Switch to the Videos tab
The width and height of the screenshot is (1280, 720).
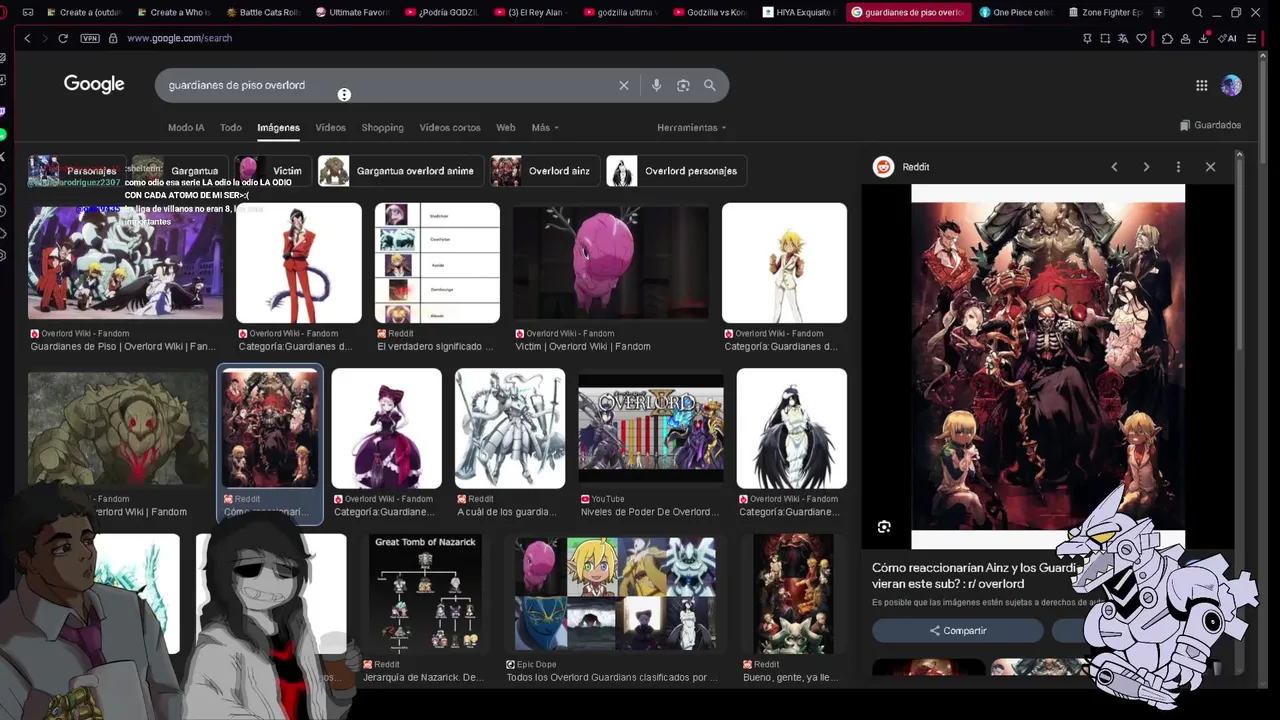330,128
